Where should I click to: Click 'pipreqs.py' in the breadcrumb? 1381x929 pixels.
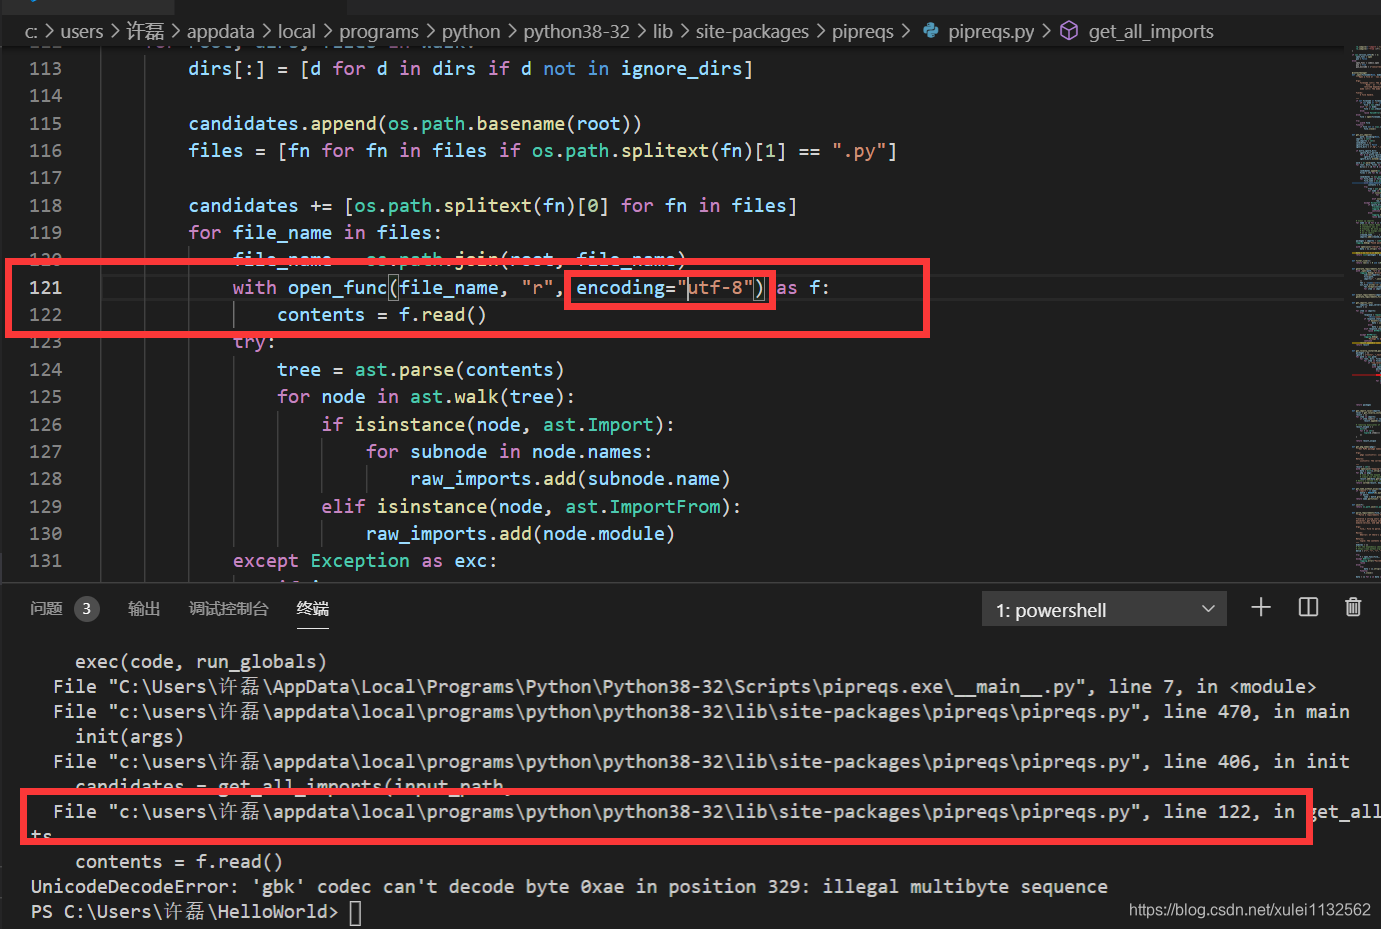point(991,31)
